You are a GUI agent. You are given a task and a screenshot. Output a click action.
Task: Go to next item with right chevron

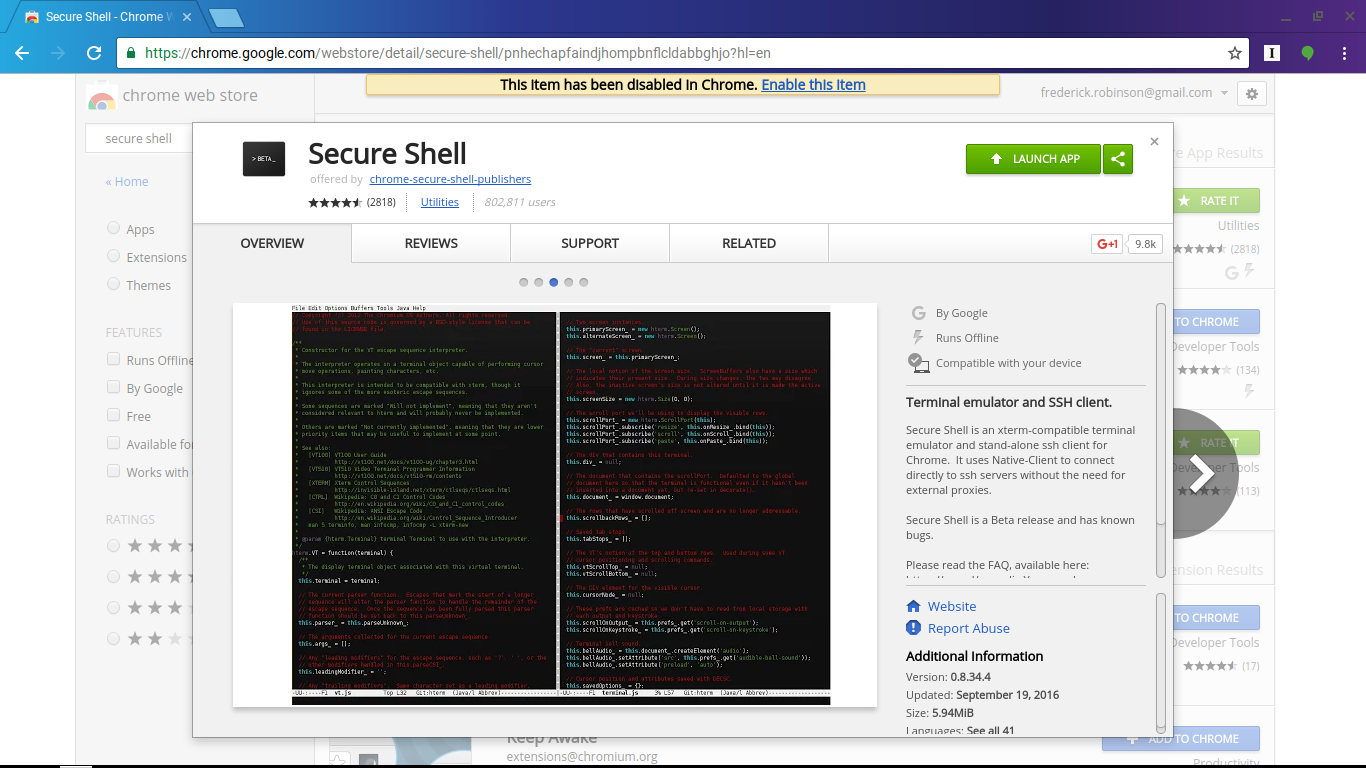point(1201,475)
